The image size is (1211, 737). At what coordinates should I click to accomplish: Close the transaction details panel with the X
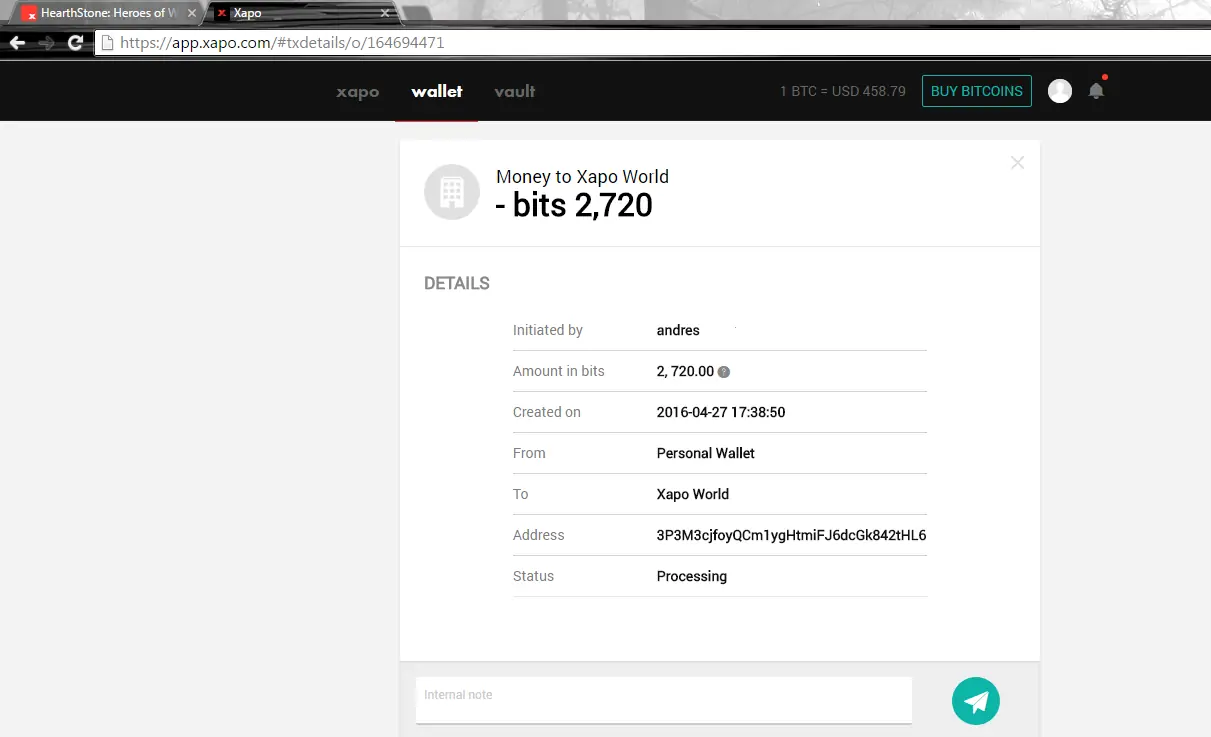pos(1017,162)
